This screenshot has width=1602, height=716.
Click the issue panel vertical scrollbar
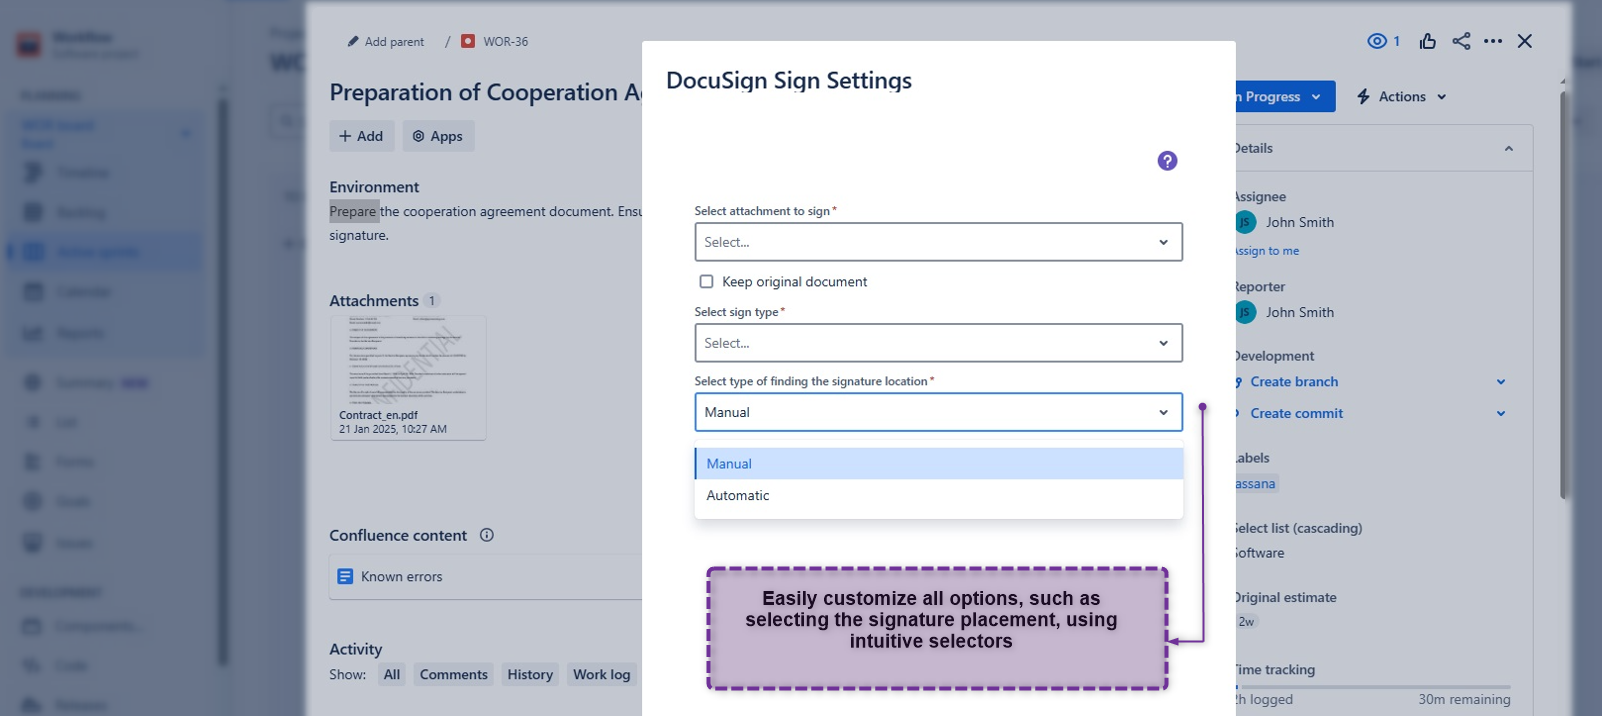coord(1564,295)
